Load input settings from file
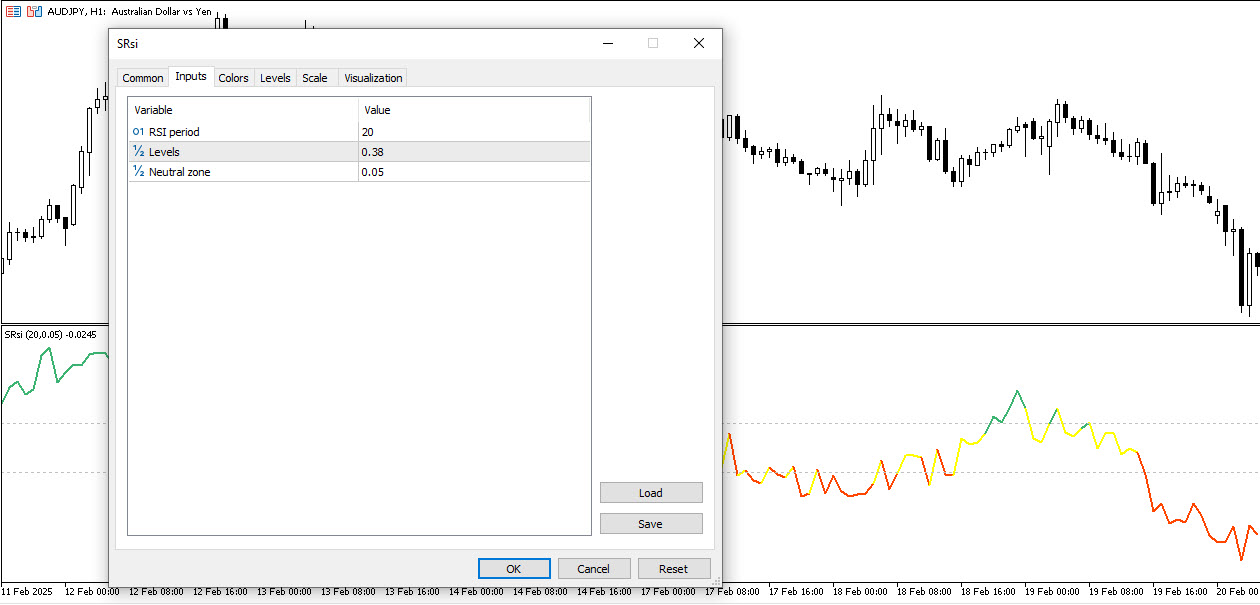 [651, 493]
